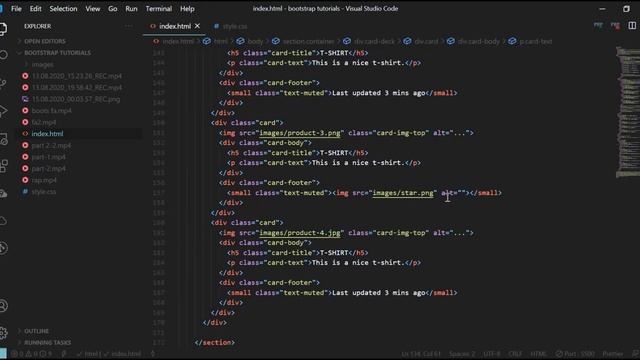Open the 15.08.2020 REC.png file
The width and height of the screenshot is (640, 360).
76,99
